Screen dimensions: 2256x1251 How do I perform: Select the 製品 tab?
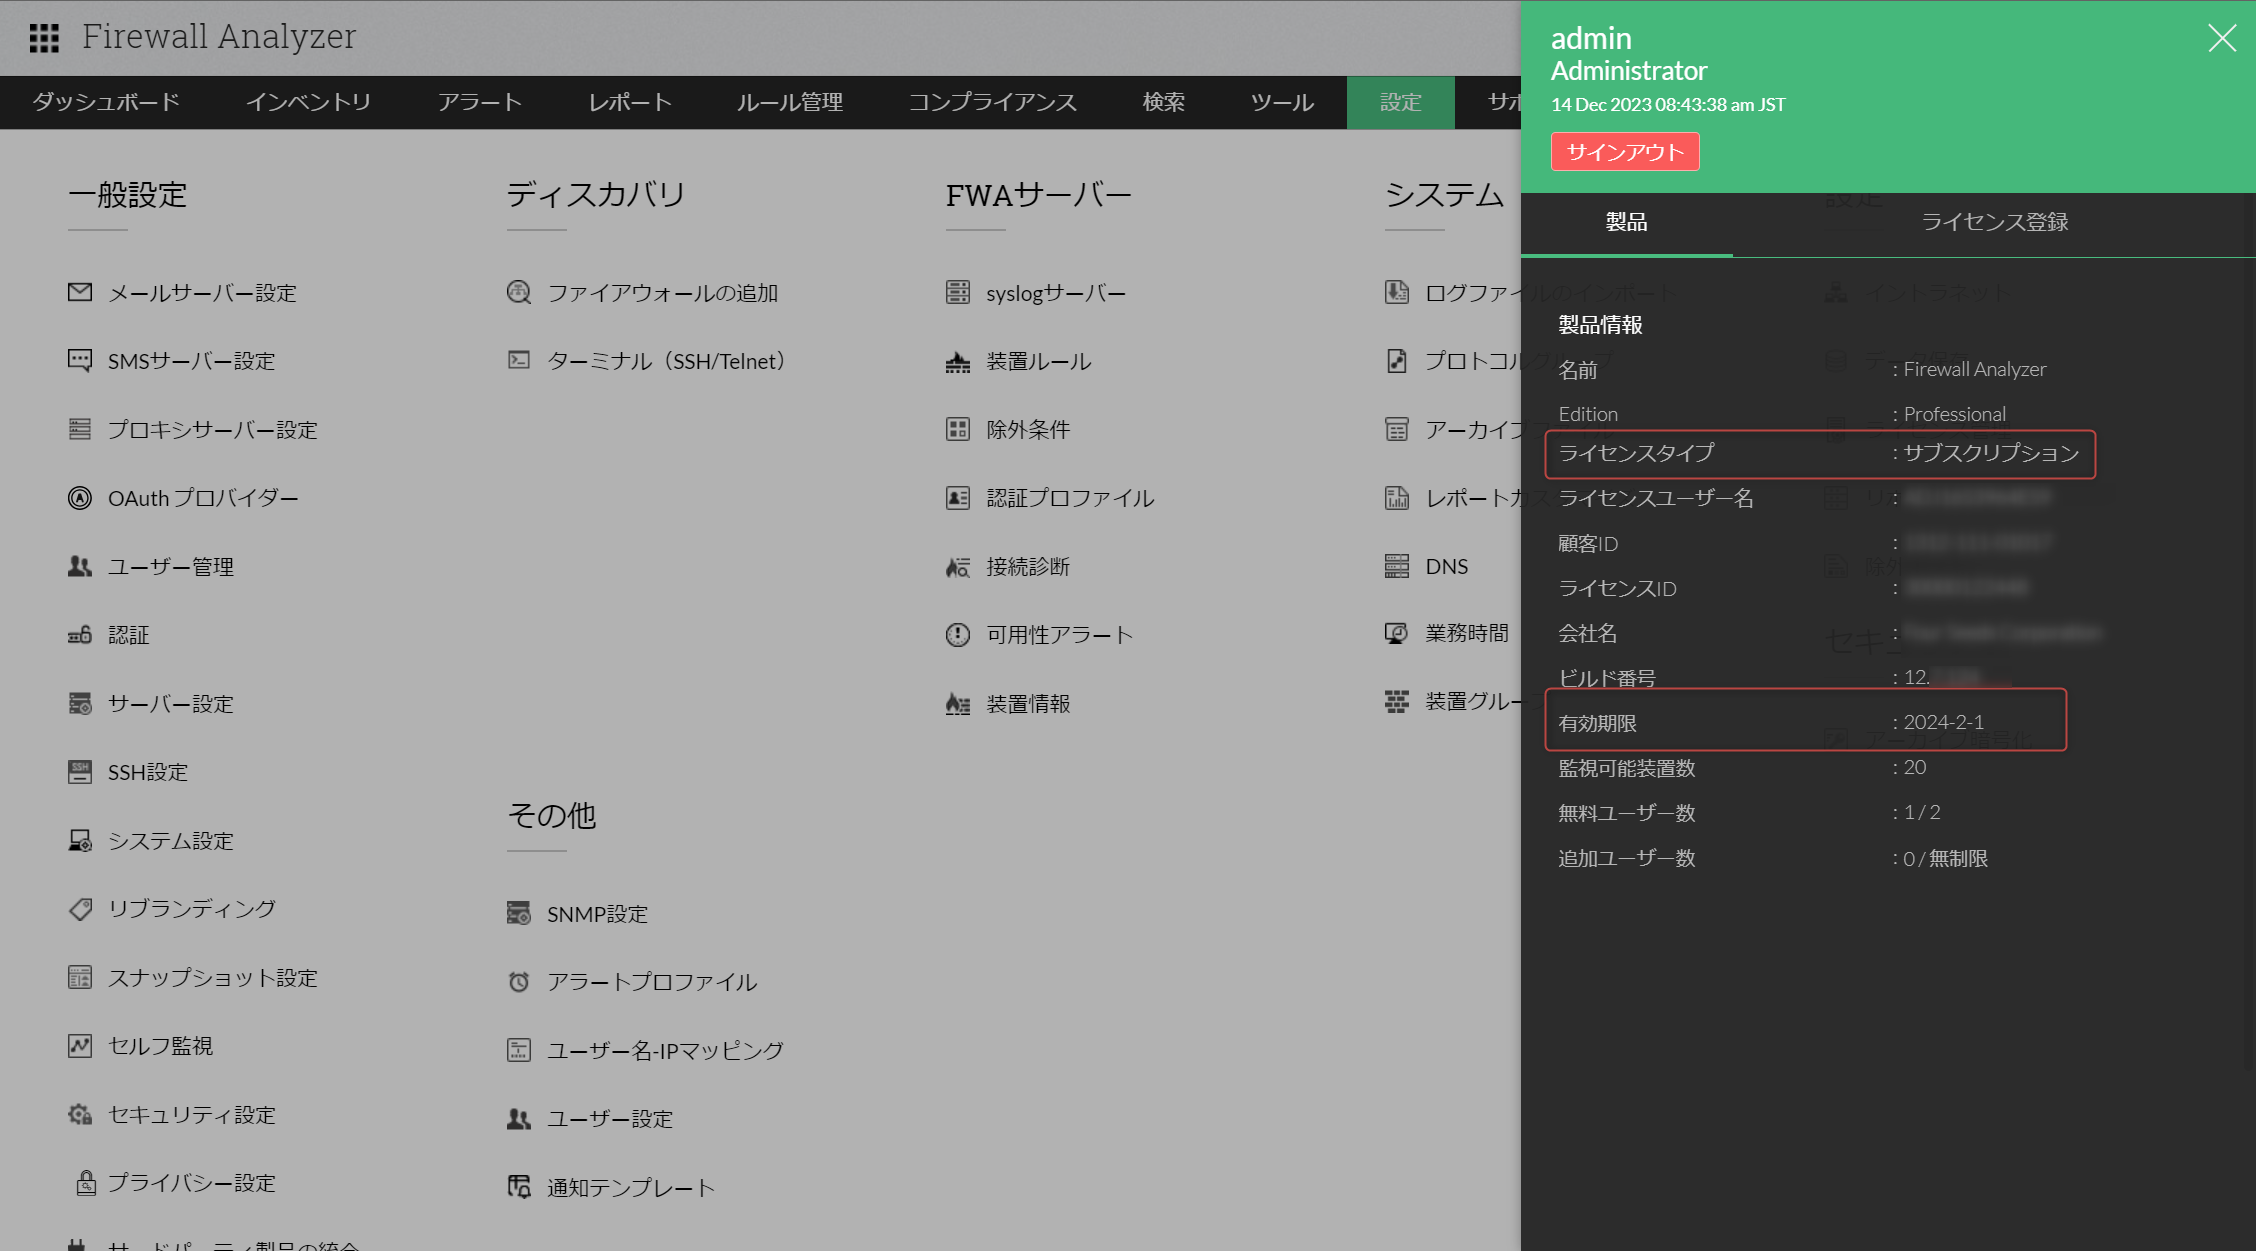click(x=1626, y=222)
